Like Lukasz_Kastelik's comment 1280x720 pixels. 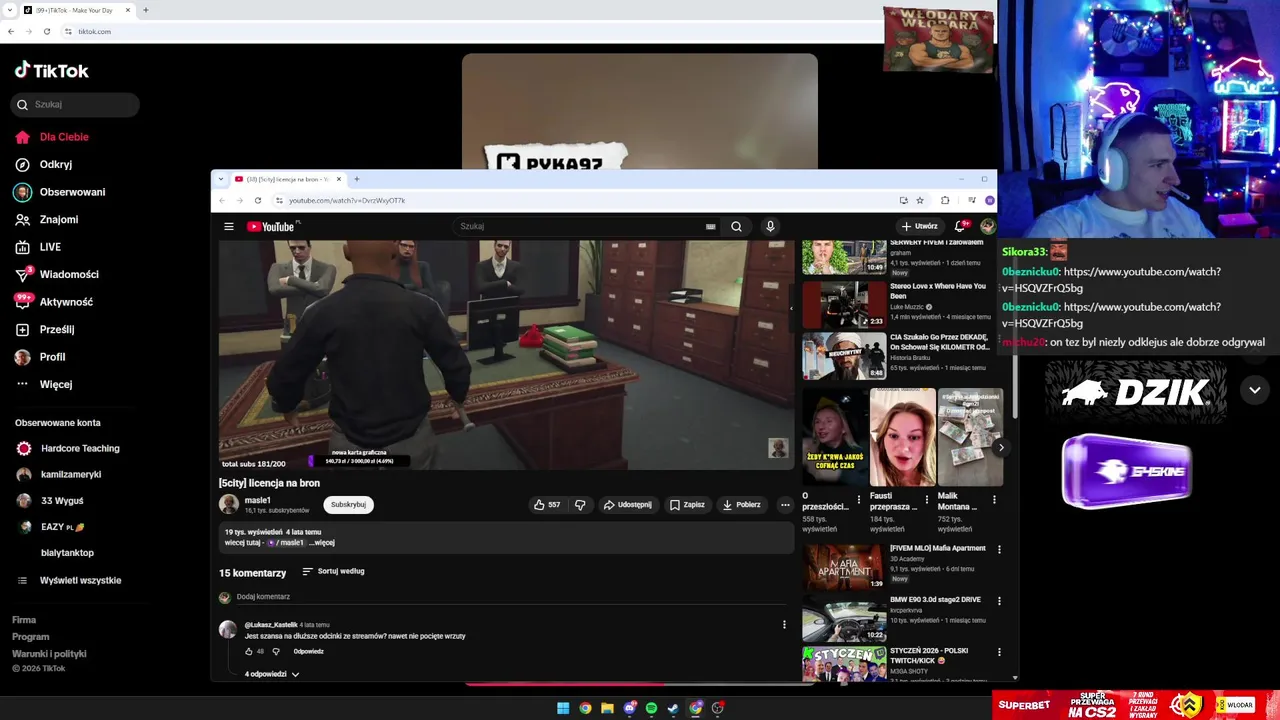coord(249,651)
